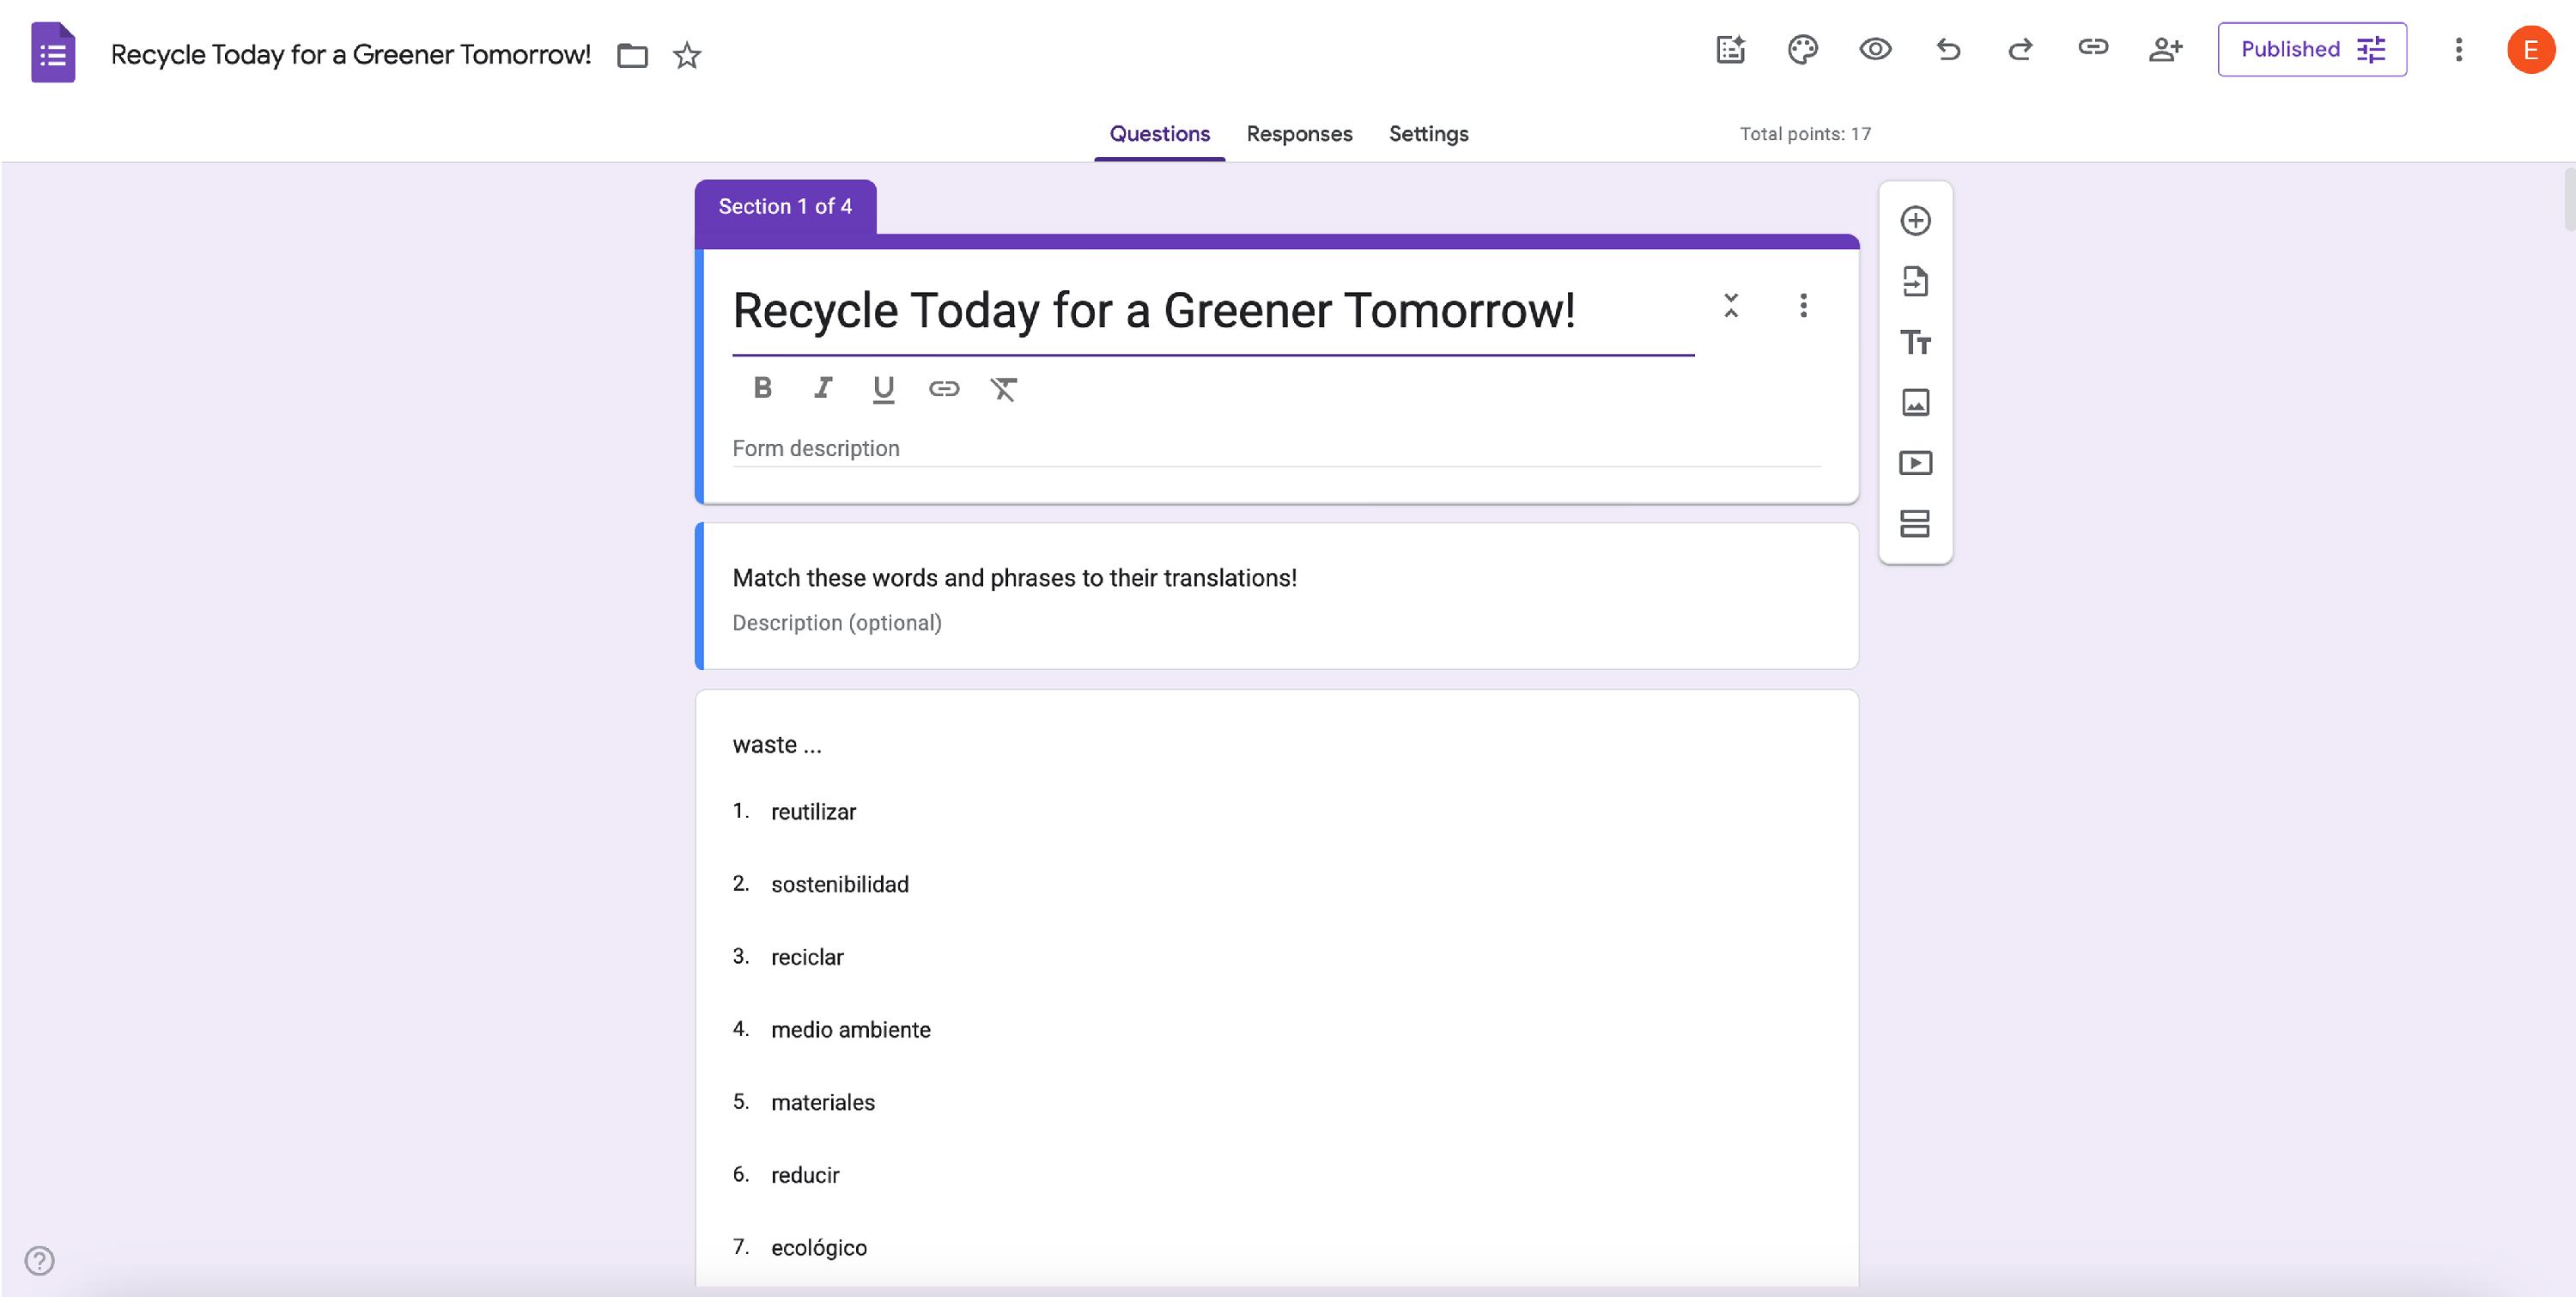Choose option reutilizar

coord(813,812)
